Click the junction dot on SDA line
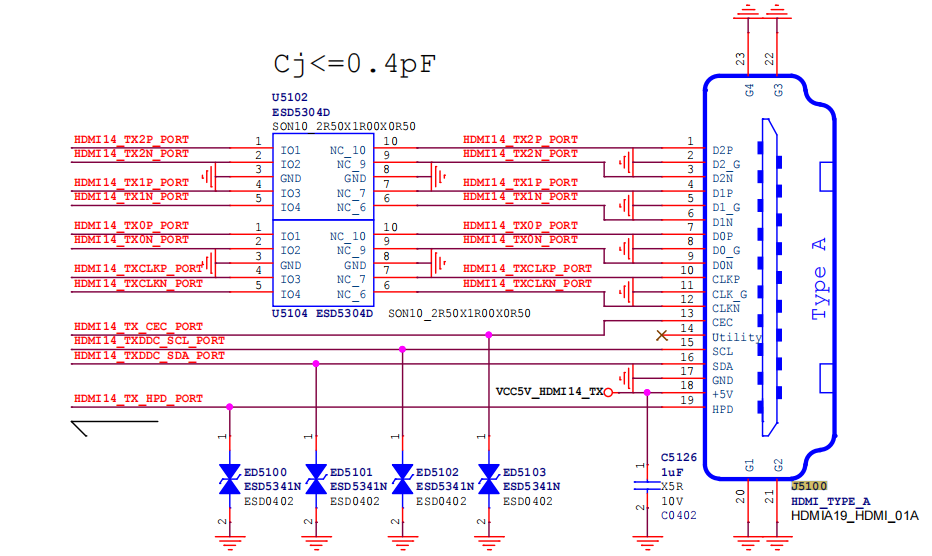Viewport: 932px width, 556px height. (316, 363)
